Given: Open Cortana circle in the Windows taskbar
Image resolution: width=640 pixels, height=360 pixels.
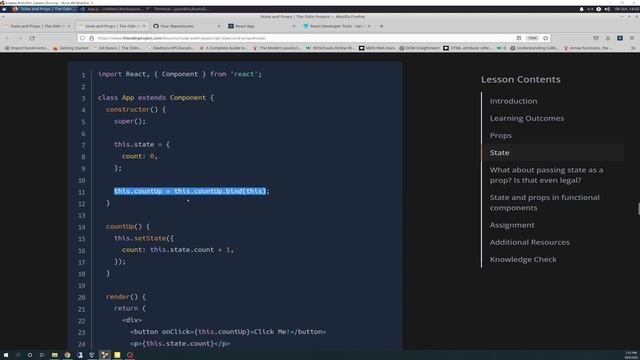Looking at the screenshot, I should tap(30, 355).
